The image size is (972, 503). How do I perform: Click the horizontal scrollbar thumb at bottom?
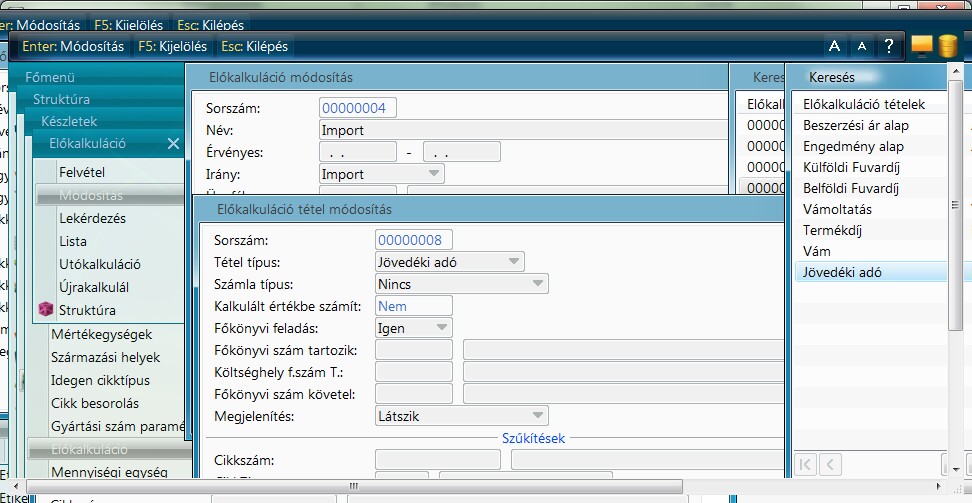coord(353,486)
